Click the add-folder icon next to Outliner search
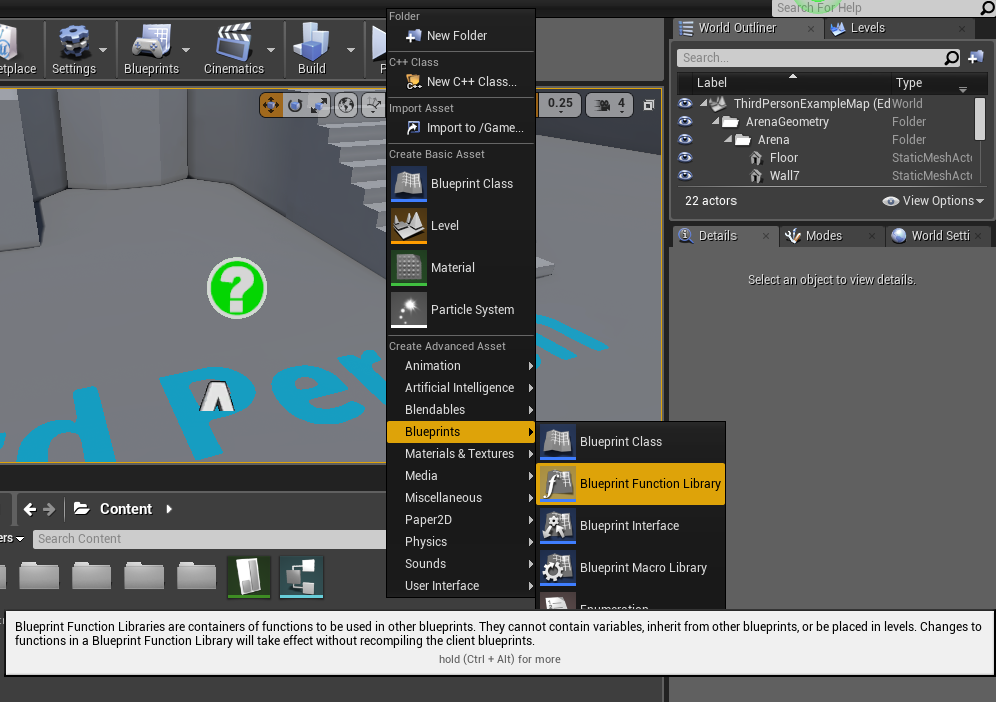 point(976,58)
